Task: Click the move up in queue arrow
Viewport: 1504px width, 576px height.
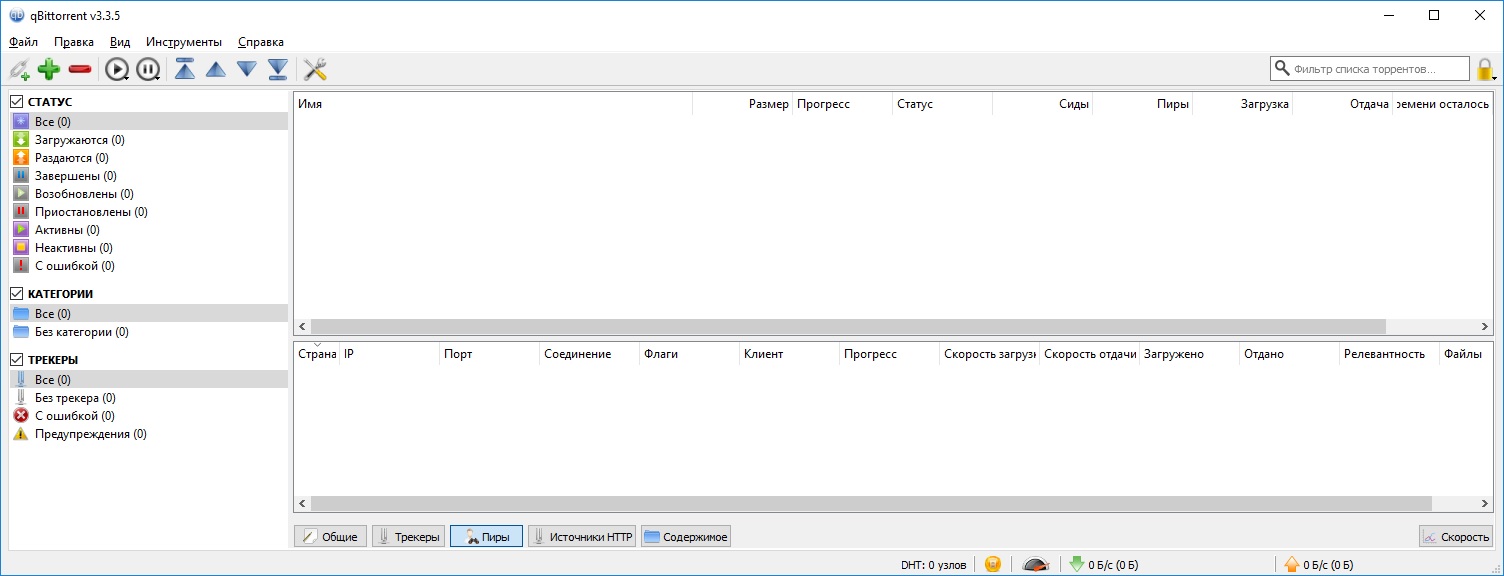Action: pos(216,69)
